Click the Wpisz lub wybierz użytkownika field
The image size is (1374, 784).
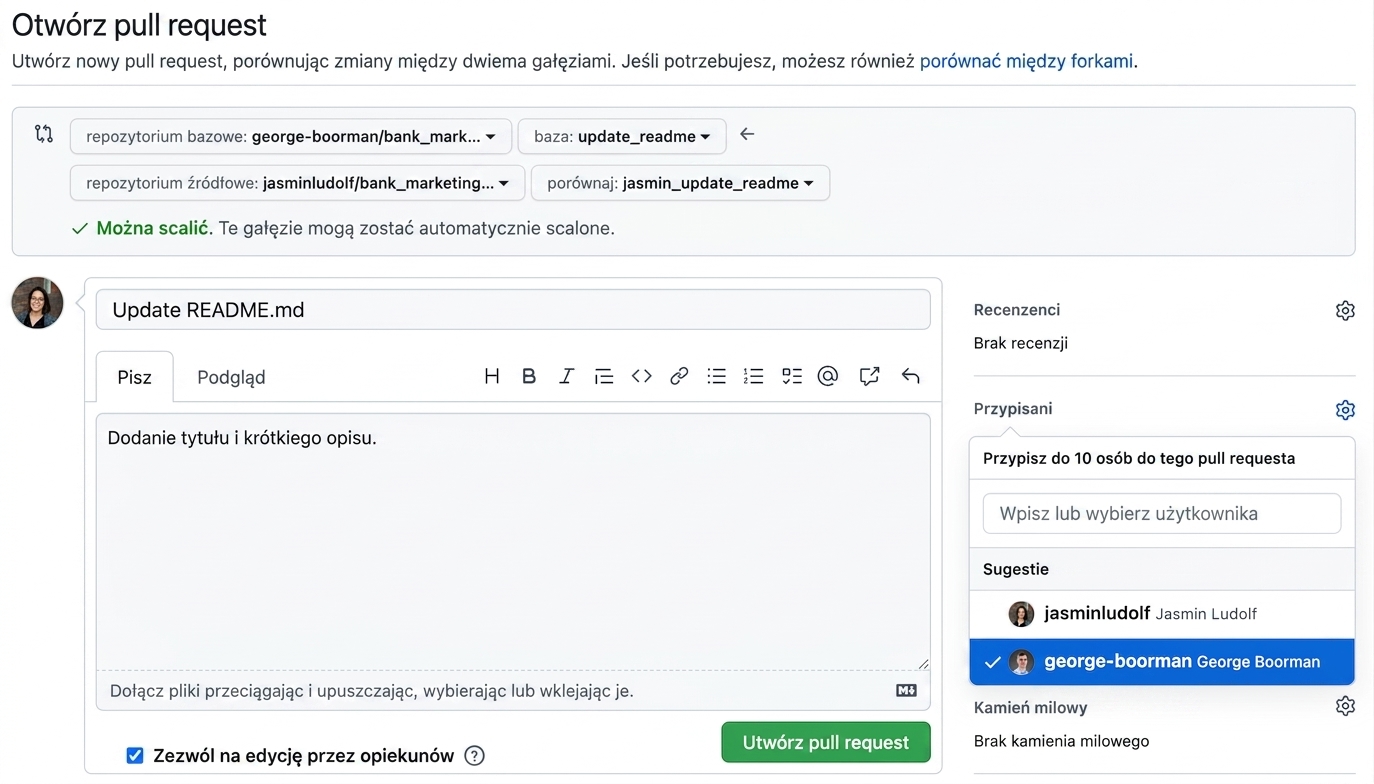[x=1162, y=514]
